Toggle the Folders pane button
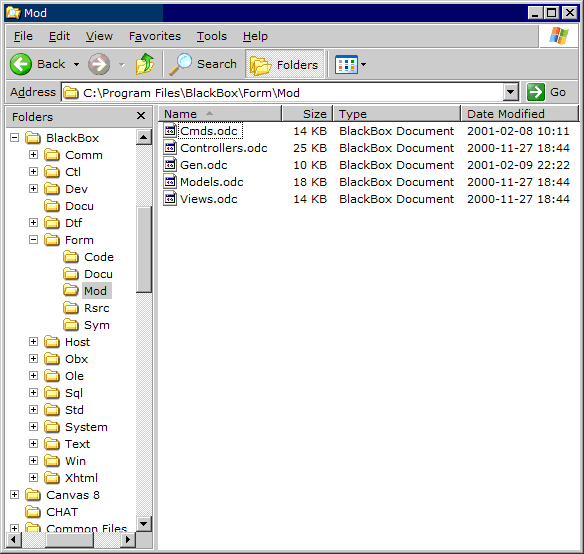The width and height of the screenshot is (584, 554). click(x=285, y=64)
